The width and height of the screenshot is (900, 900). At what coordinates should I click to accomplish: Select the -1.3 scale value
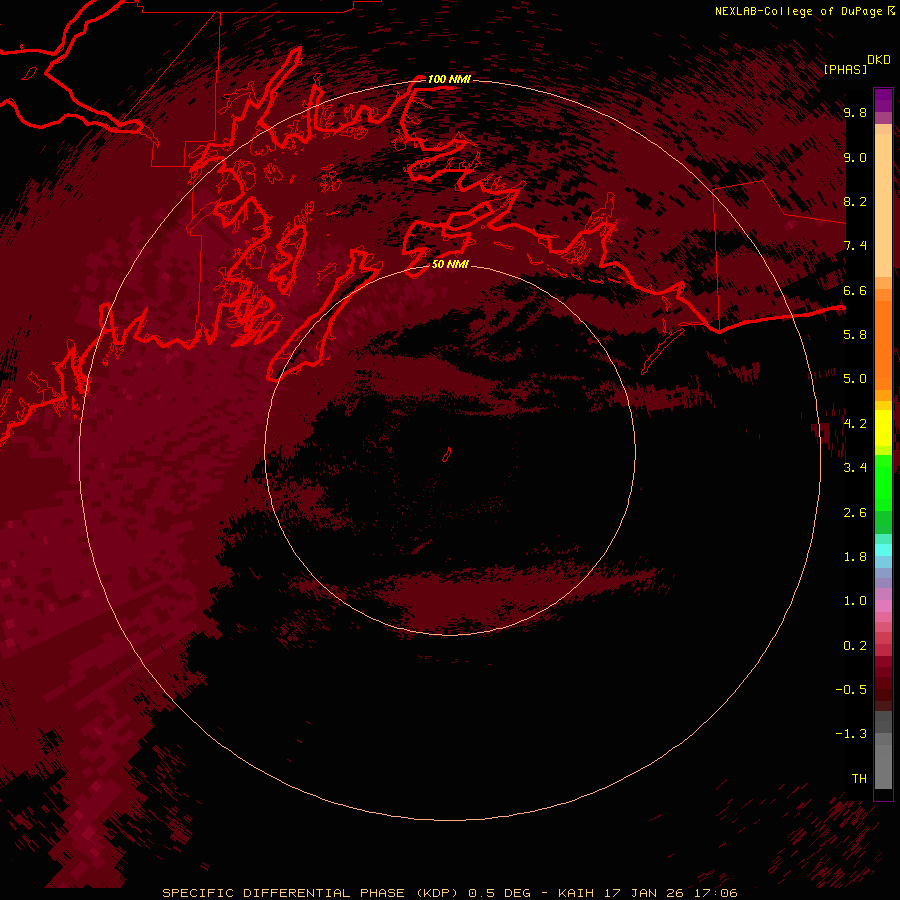coord(851,734)
